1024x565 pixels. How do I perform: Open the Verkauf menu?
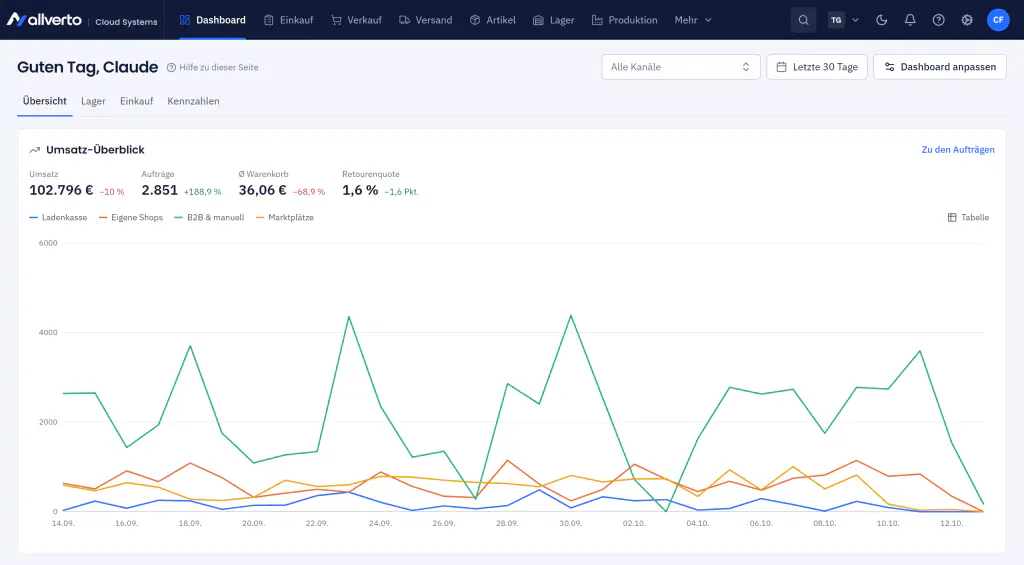tap(356, 20)
